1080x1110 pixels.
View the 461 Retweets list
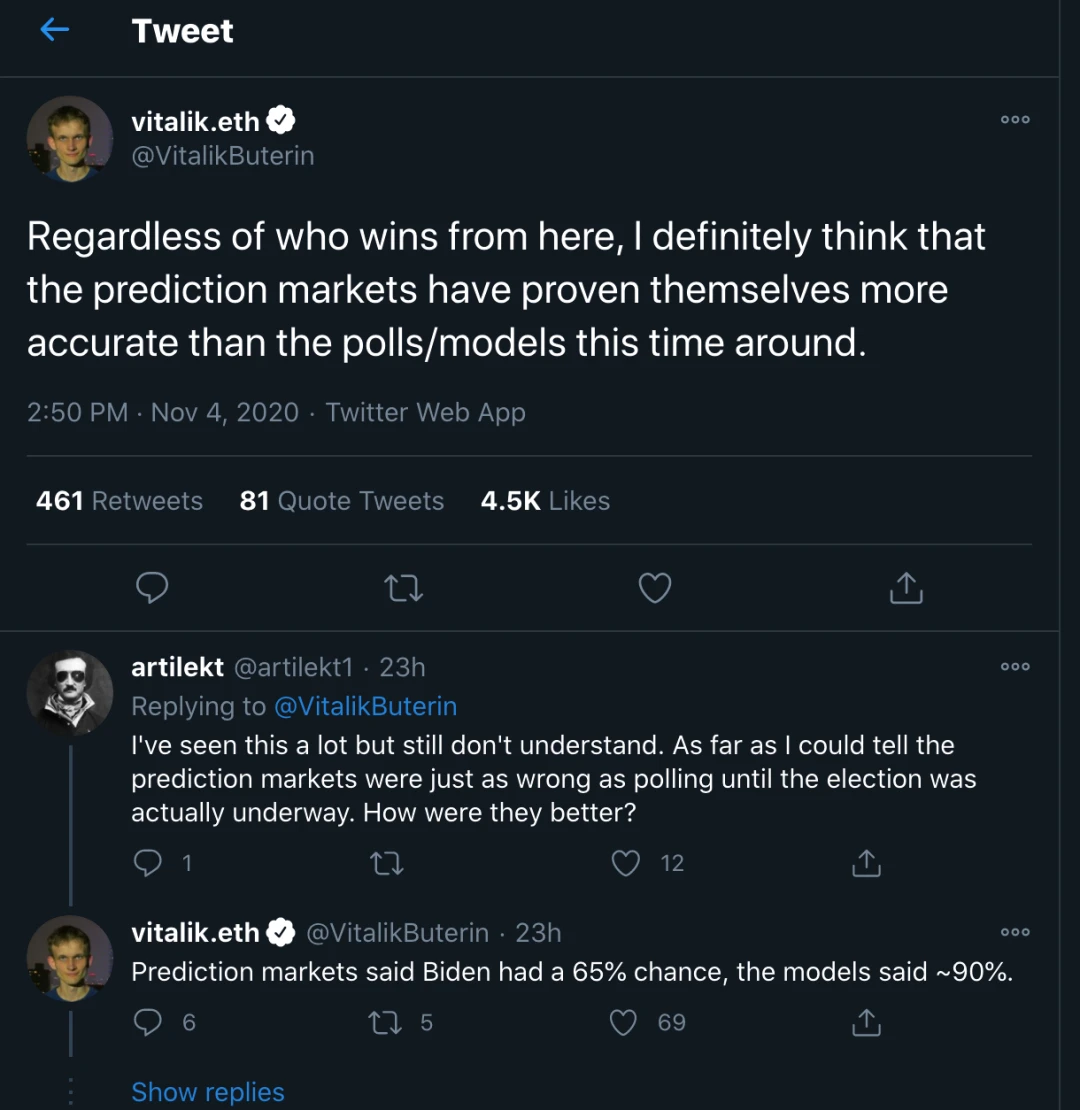point(119,501)
